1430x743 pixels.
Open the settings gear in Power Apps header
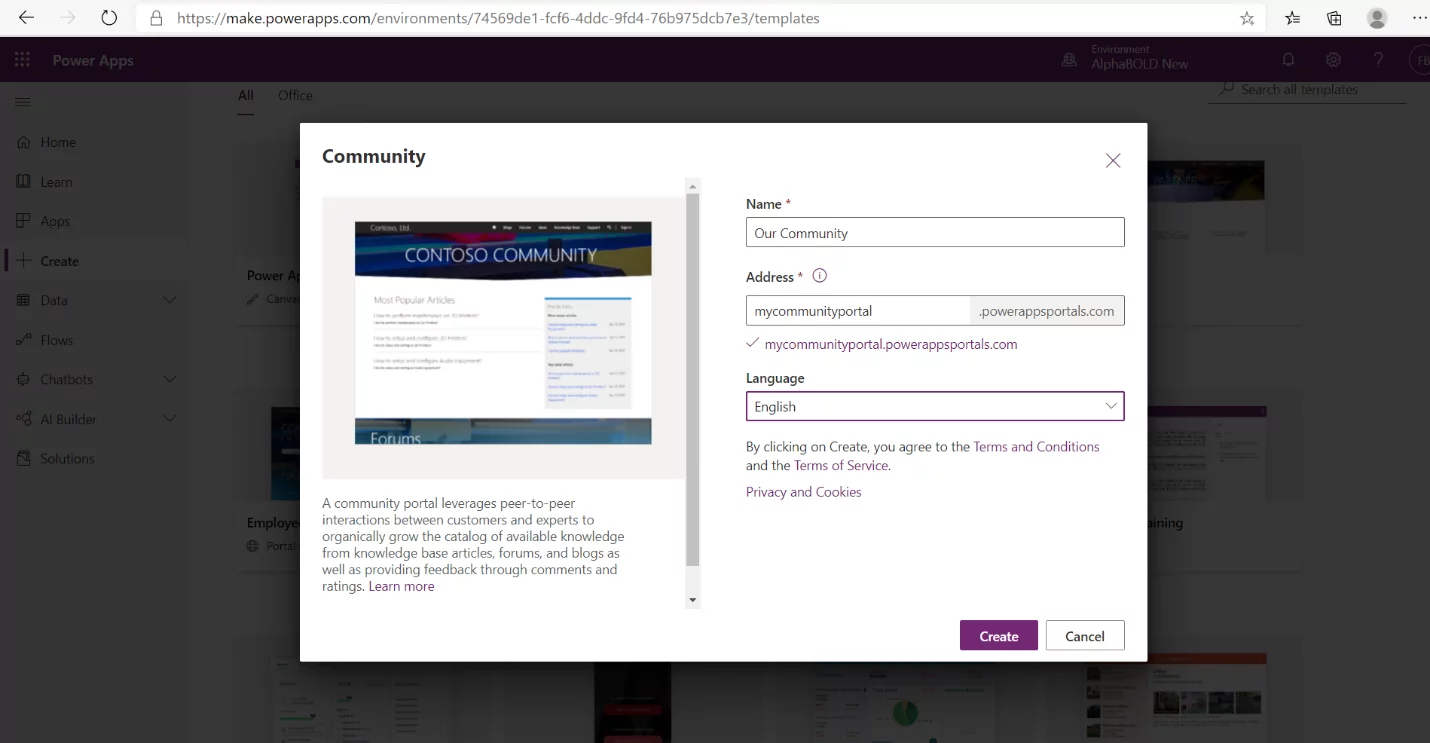[x=1334, y=60]
